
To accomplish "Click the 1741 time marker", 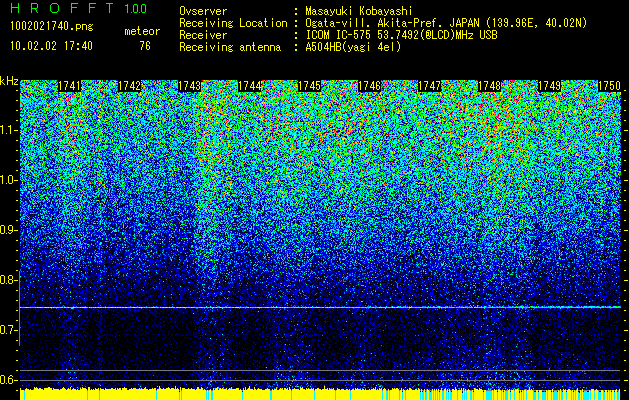I will pos(70,86).
